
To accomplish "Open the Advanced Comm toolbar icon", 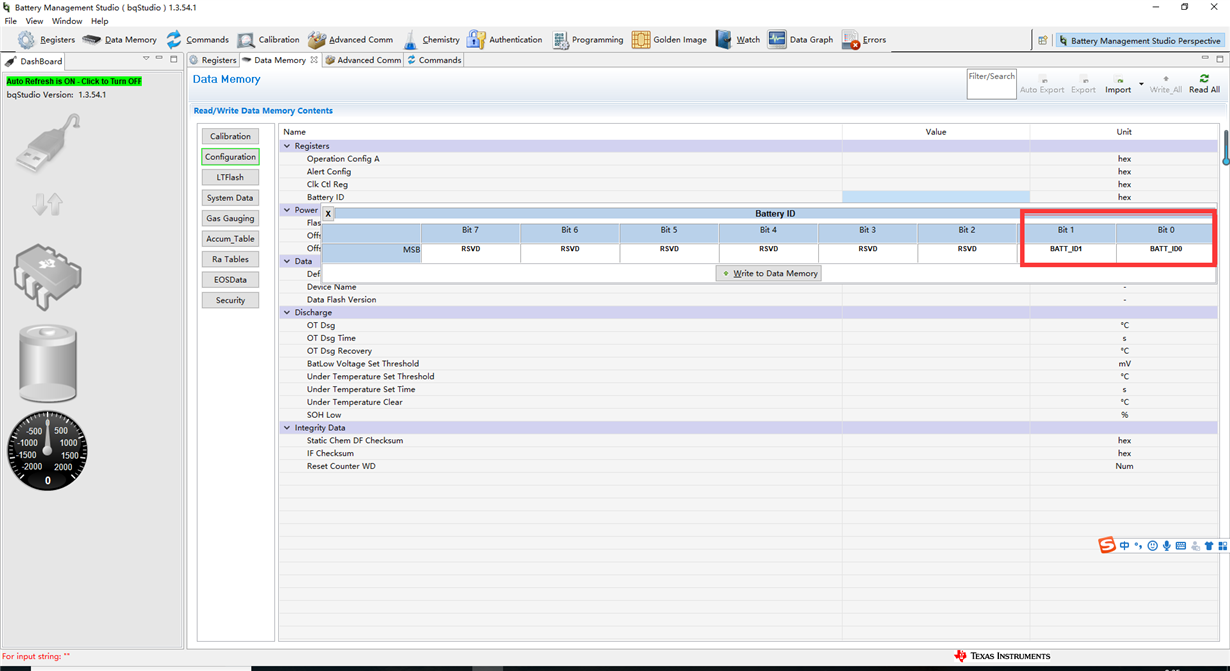I will point(317,40).
